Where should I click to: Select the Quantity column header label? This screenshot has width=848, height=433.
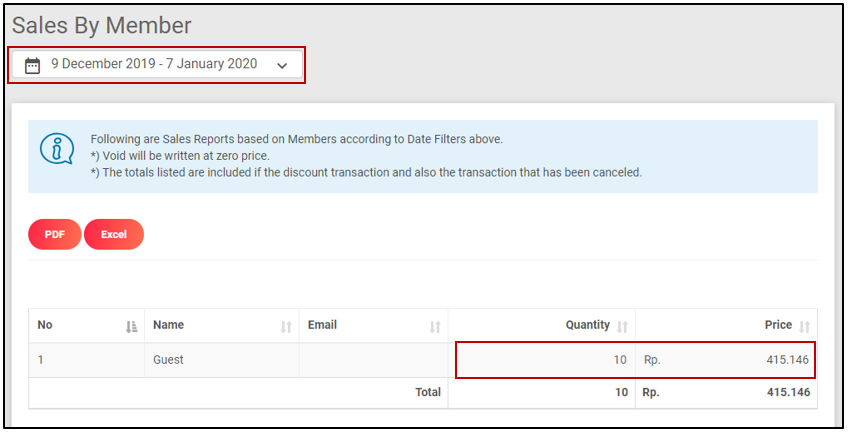587,325
